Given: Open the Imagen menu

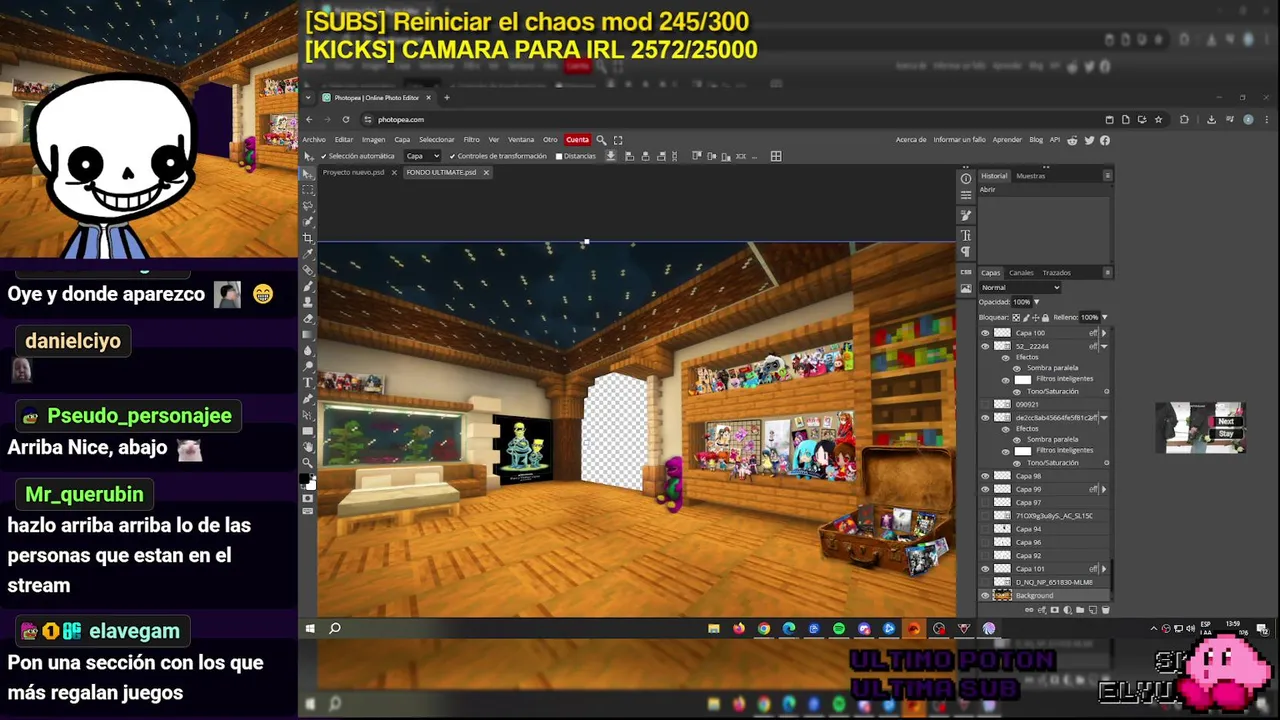Looking at the screenshot, I should (x=373, y=140).
